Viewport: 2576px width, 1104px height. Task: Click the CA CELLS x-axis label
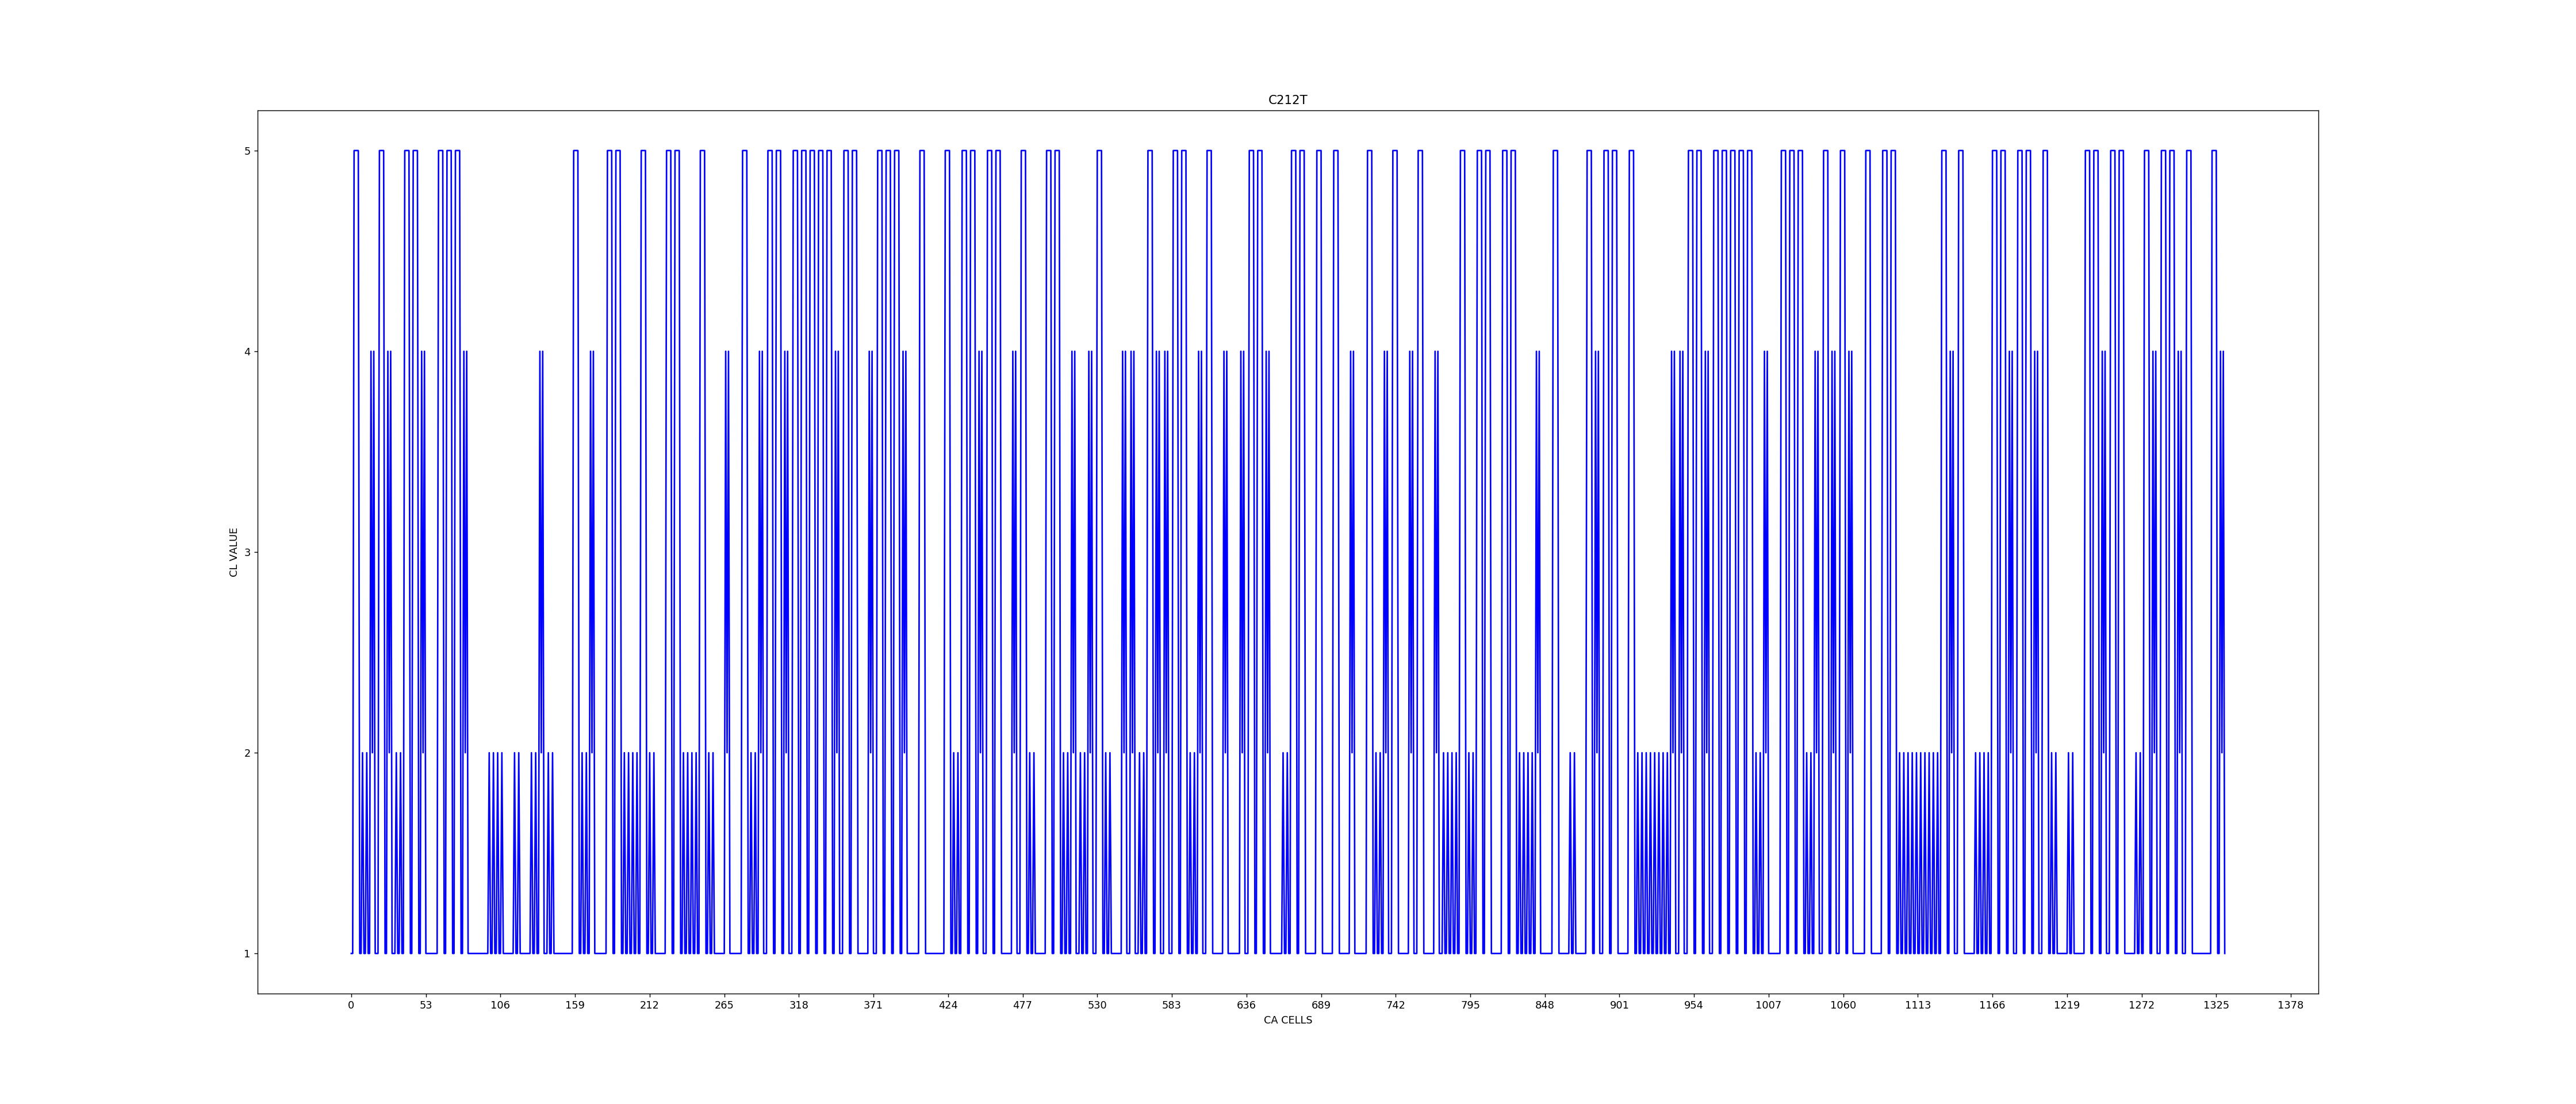coord(1287,1020)
